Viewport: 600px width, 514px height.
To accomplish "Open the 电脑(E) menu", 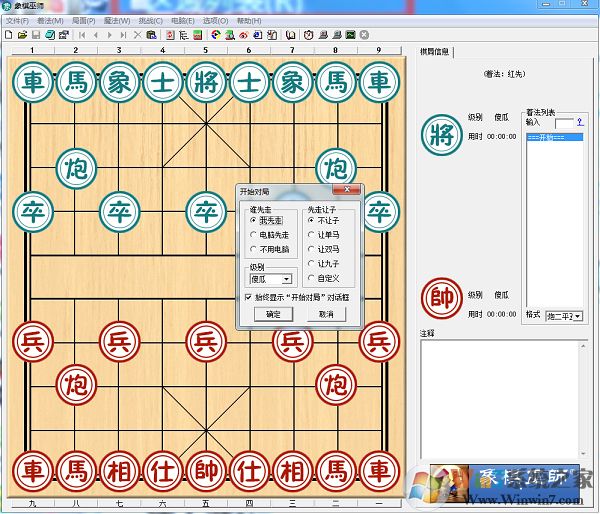I will [x=183, y=21].
